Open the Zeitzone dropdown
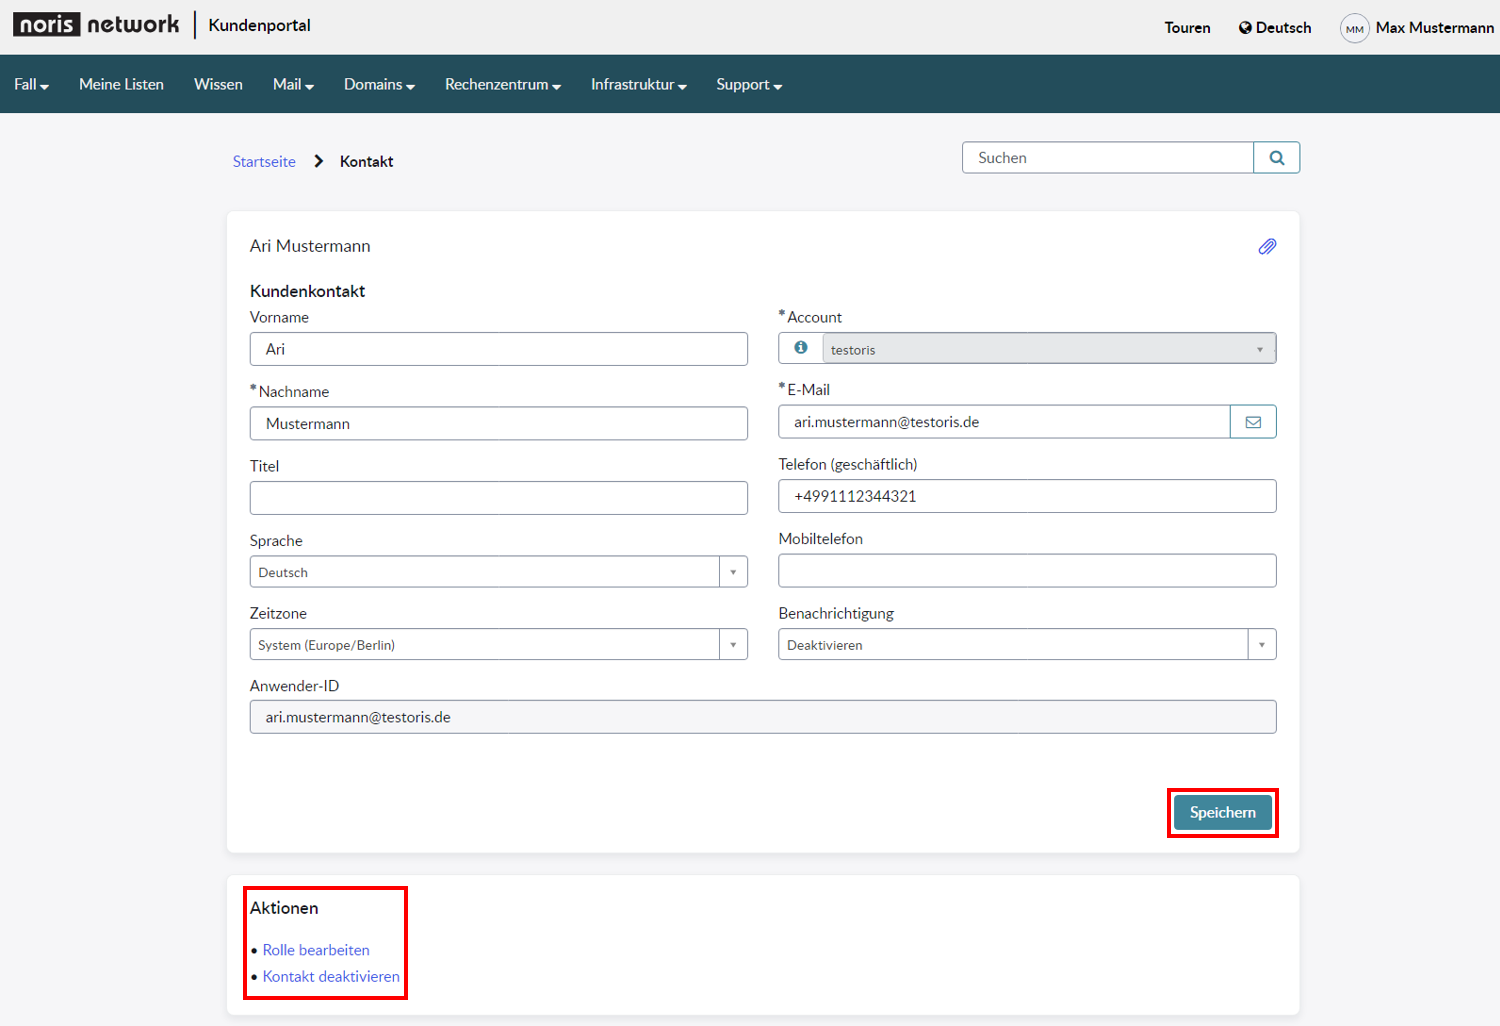This screenshot has height=1026, width=1500. 499,645
